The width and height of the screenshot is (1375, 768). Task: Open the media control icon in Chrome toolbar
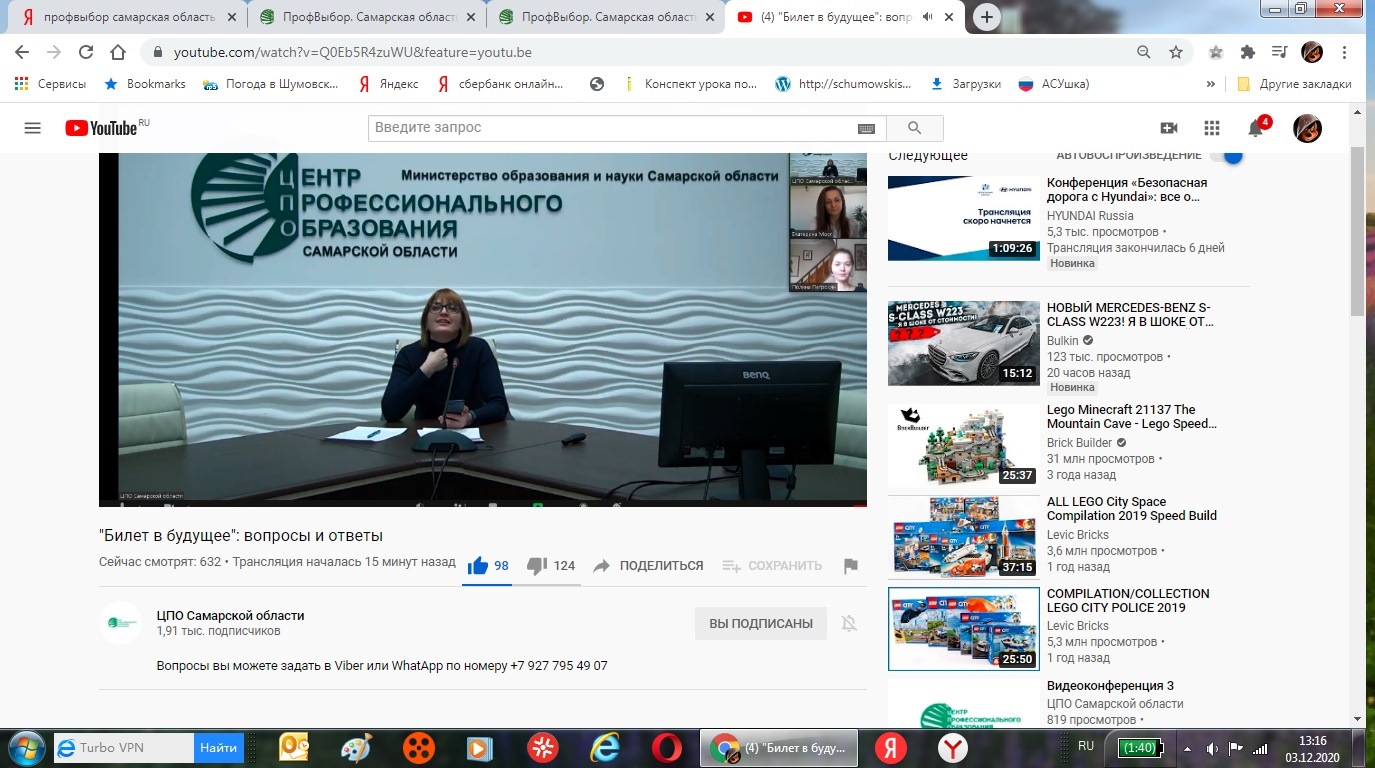pos(1278,52)
